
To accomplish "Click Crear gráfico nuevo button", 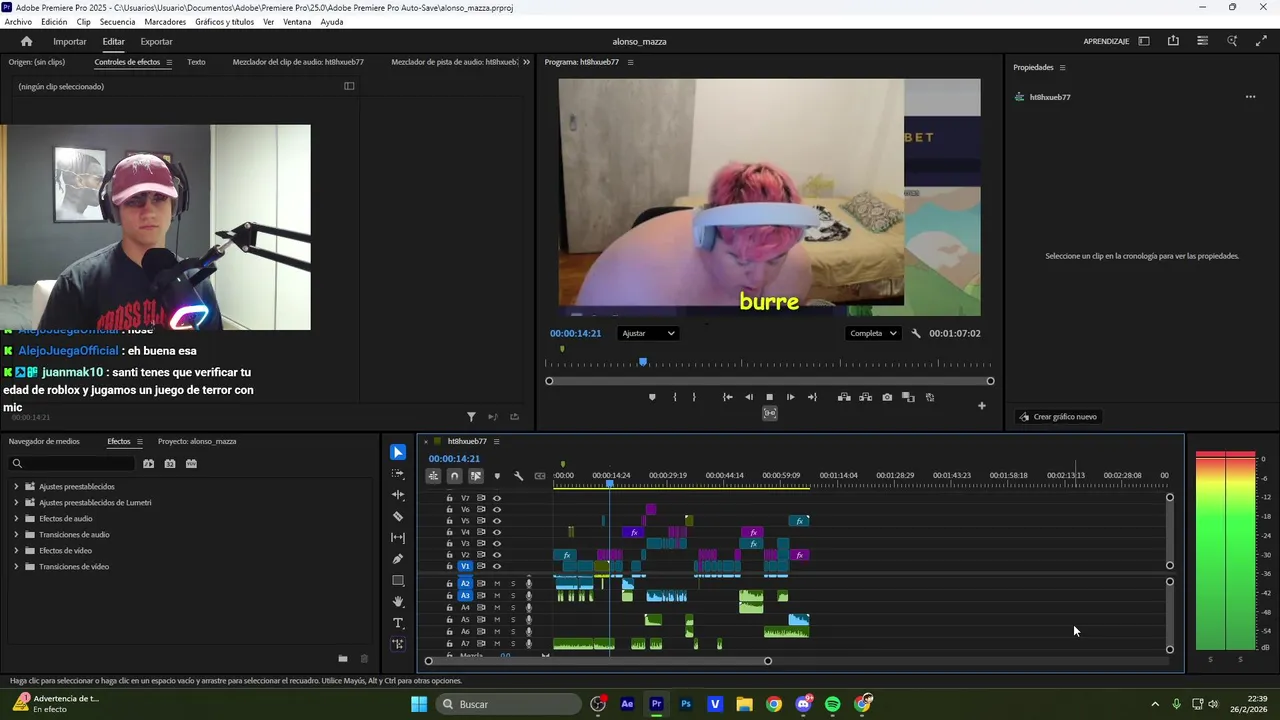I will [1057, 417].
